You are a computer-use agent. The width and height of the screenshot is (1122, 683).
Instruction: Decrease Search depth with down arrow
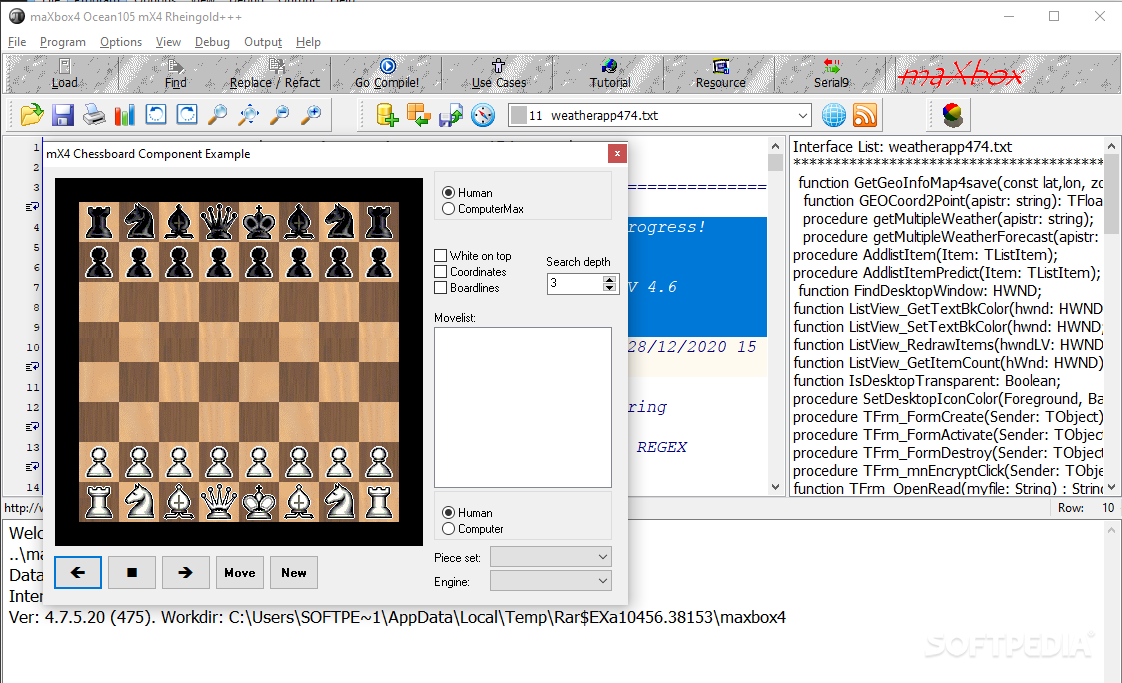[x=609, y=288]
